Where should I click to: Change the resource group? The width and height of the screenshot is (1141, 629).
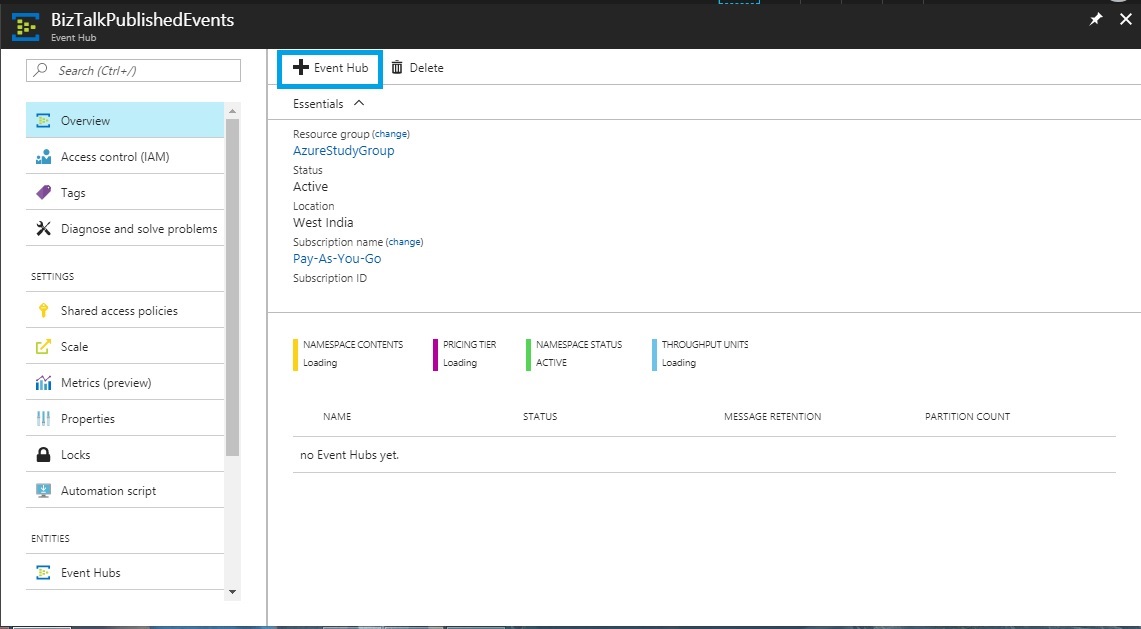point(391,134)
